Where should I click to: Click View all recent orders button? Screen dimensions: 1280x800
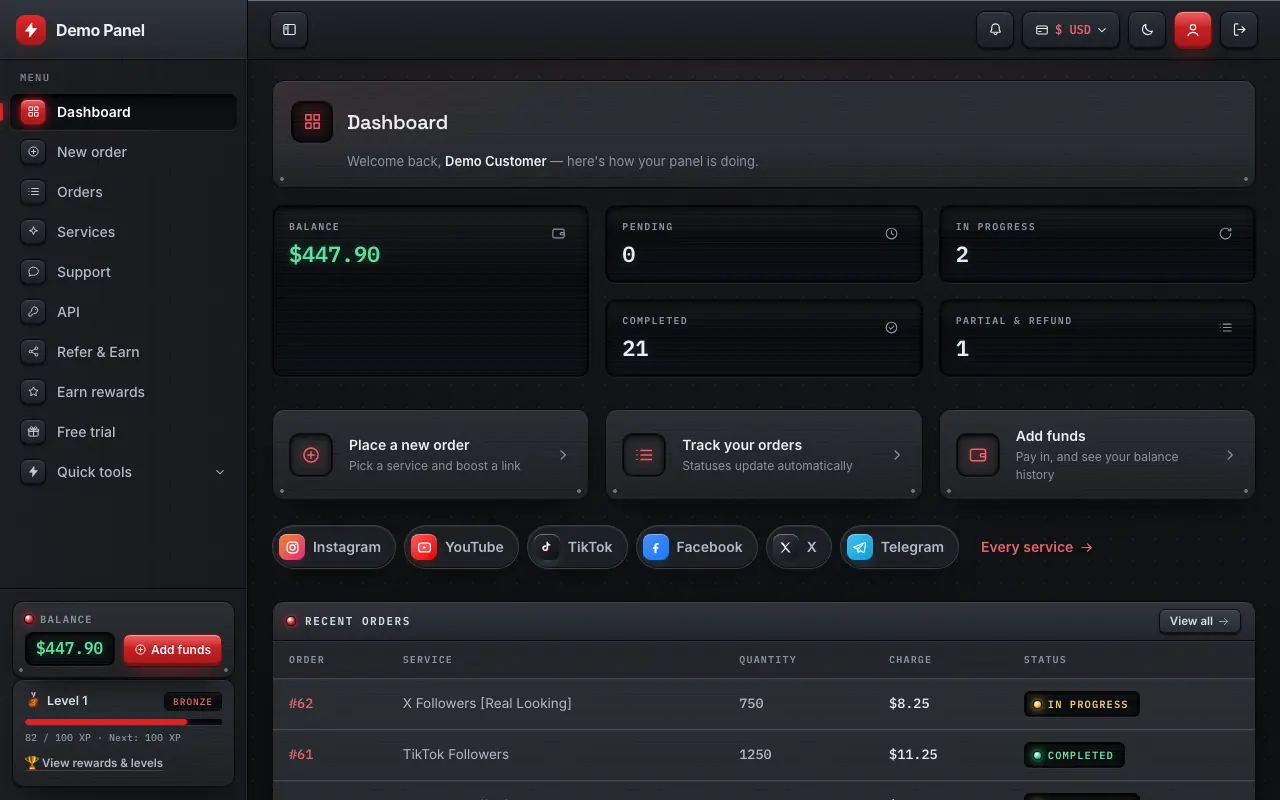[1200, 621]
